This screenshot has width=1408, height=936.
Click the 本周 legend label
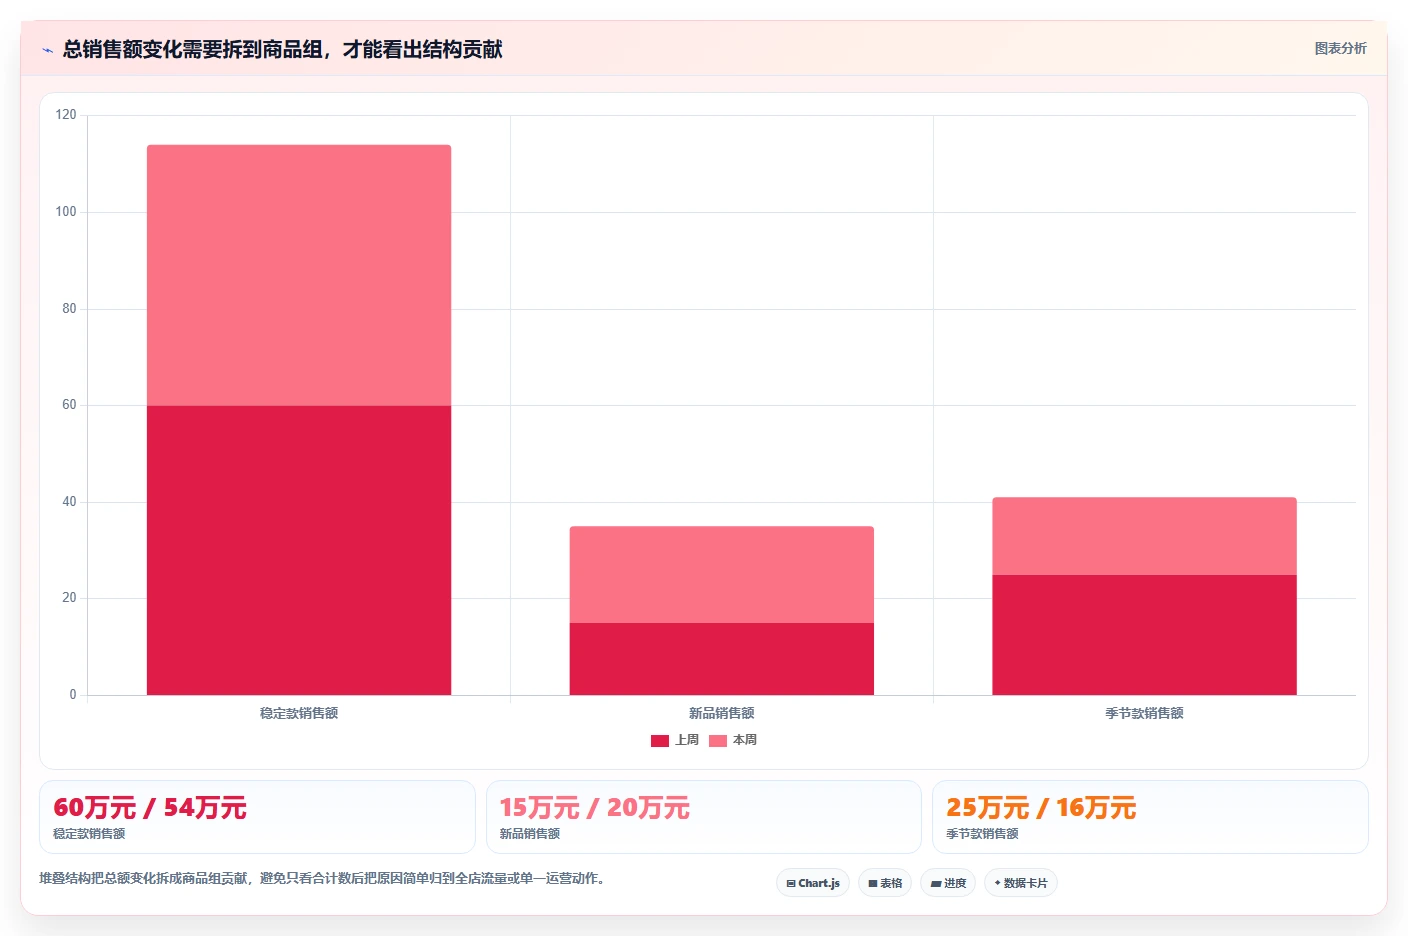(745, 741)
